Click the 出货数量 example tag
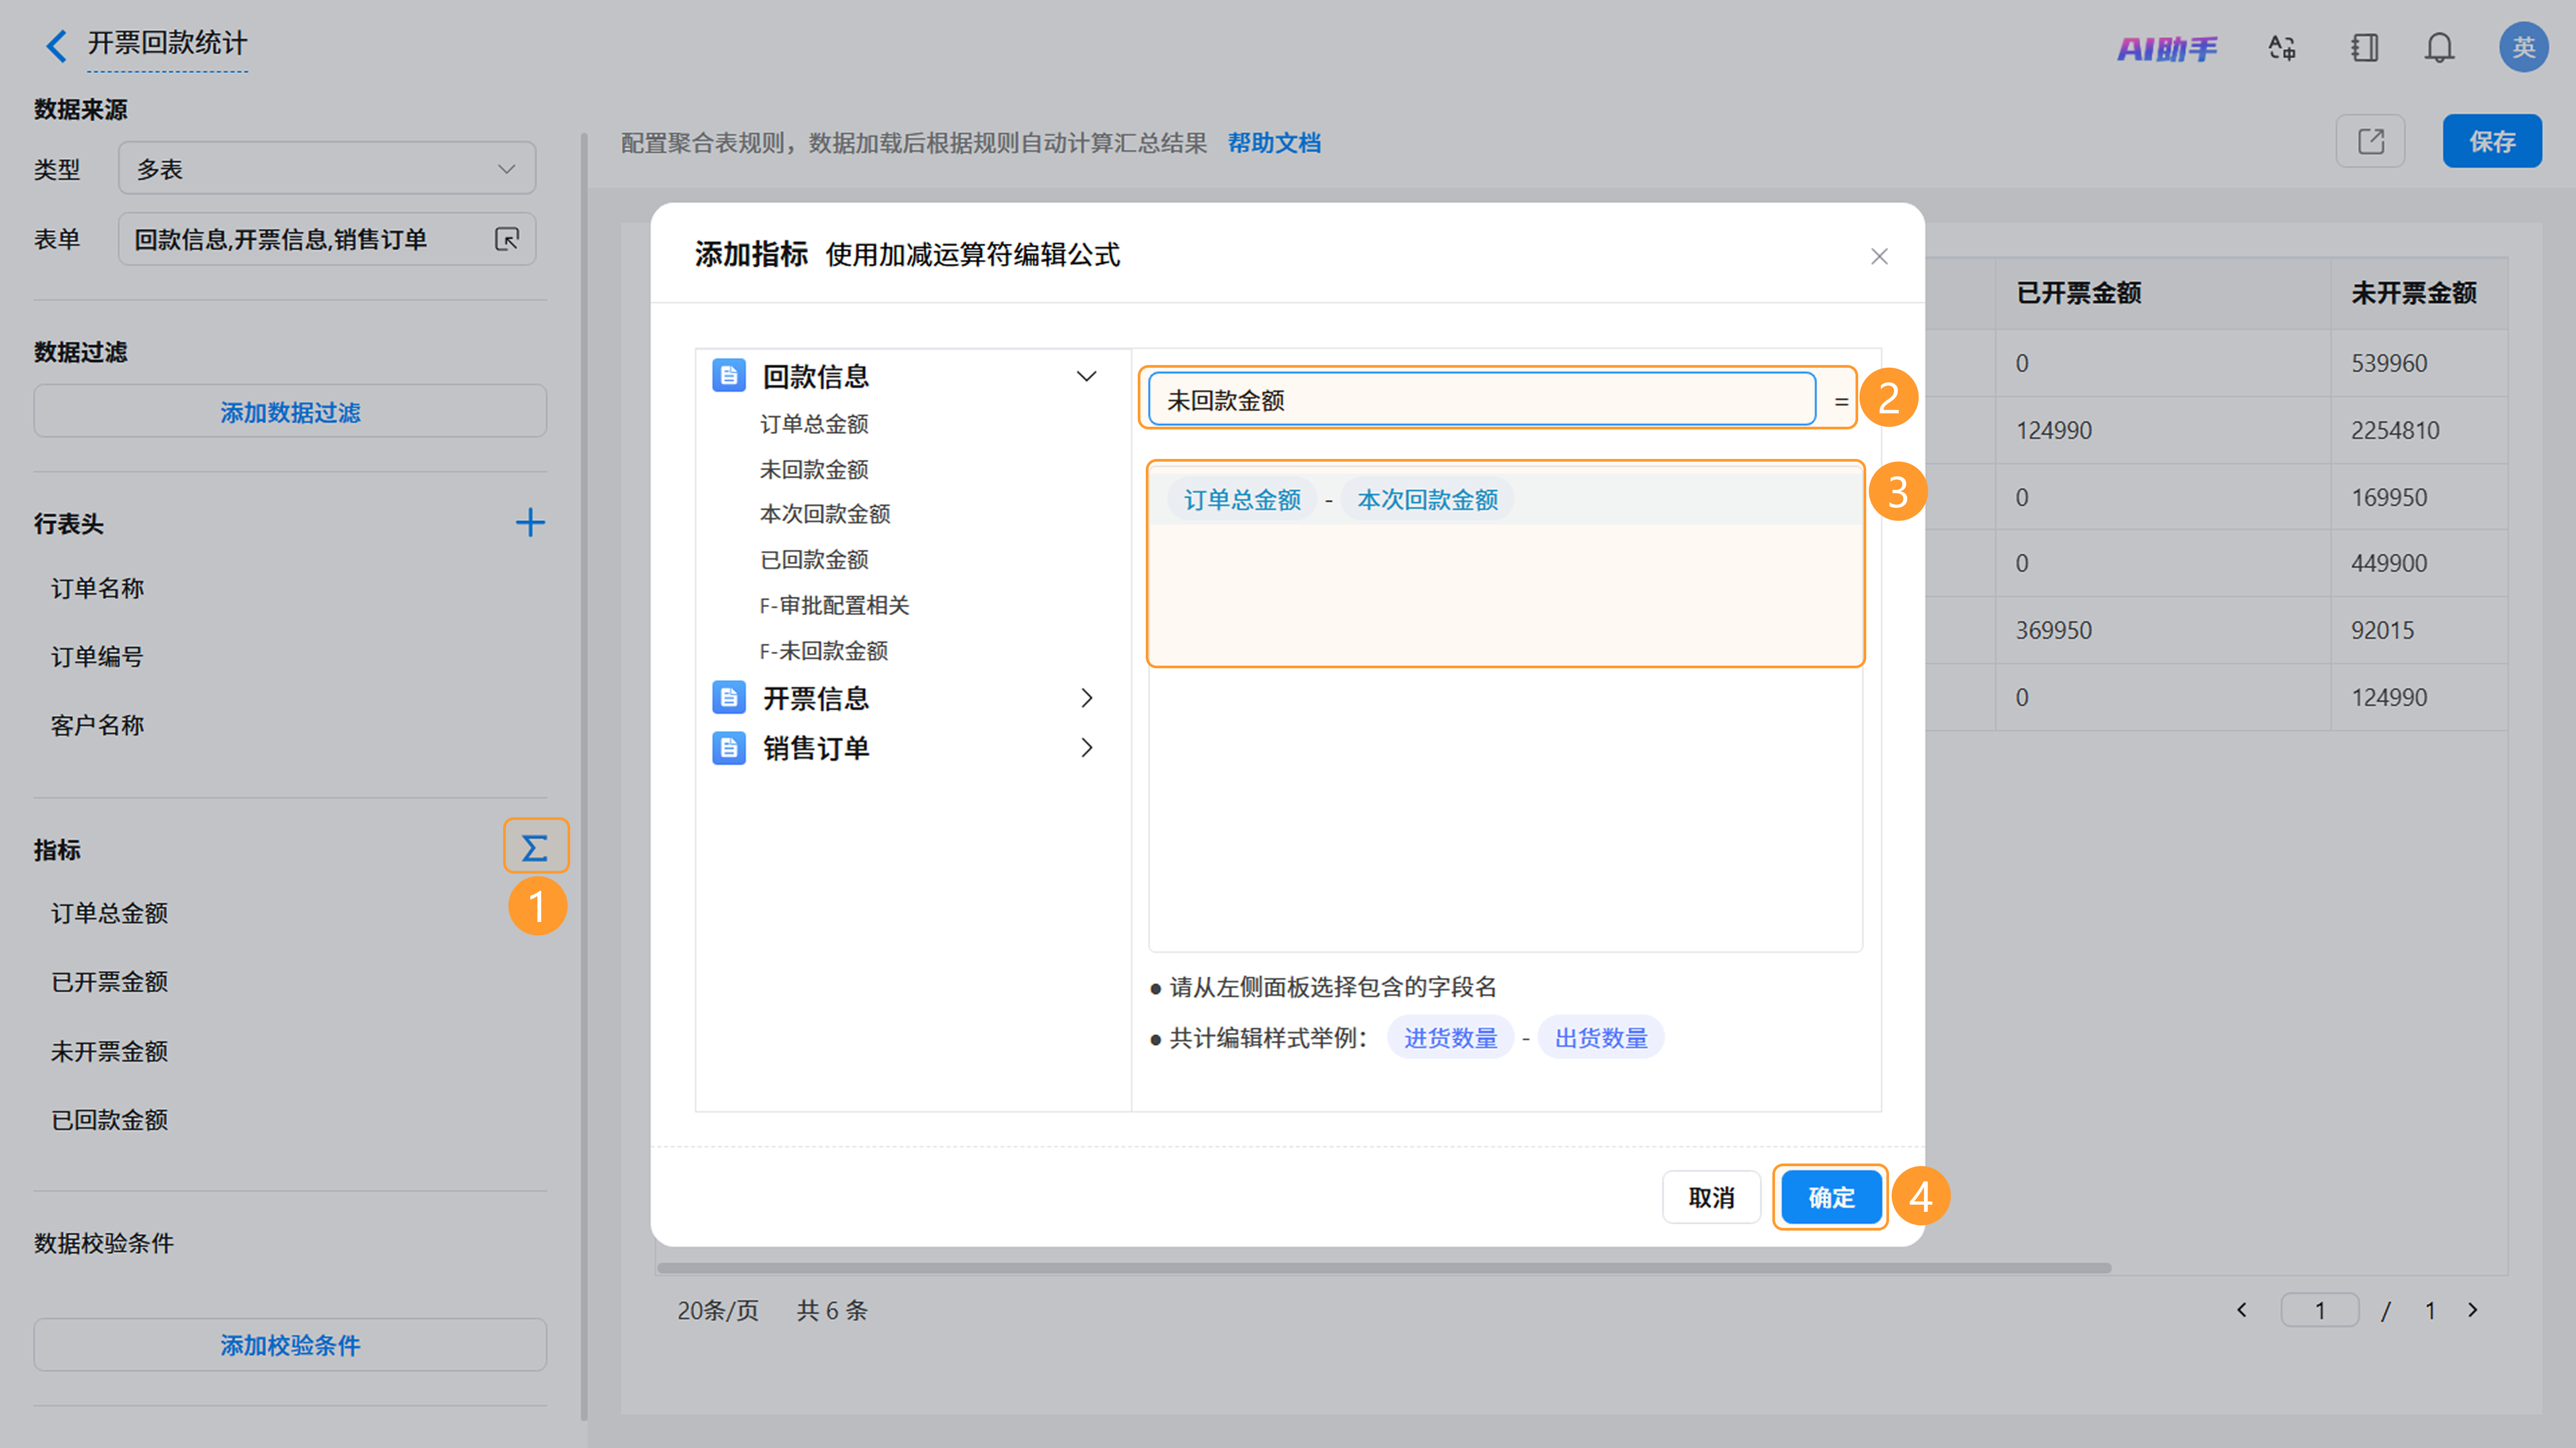Screen dimensions: 2576x1448 (x=1600, y=1037)
